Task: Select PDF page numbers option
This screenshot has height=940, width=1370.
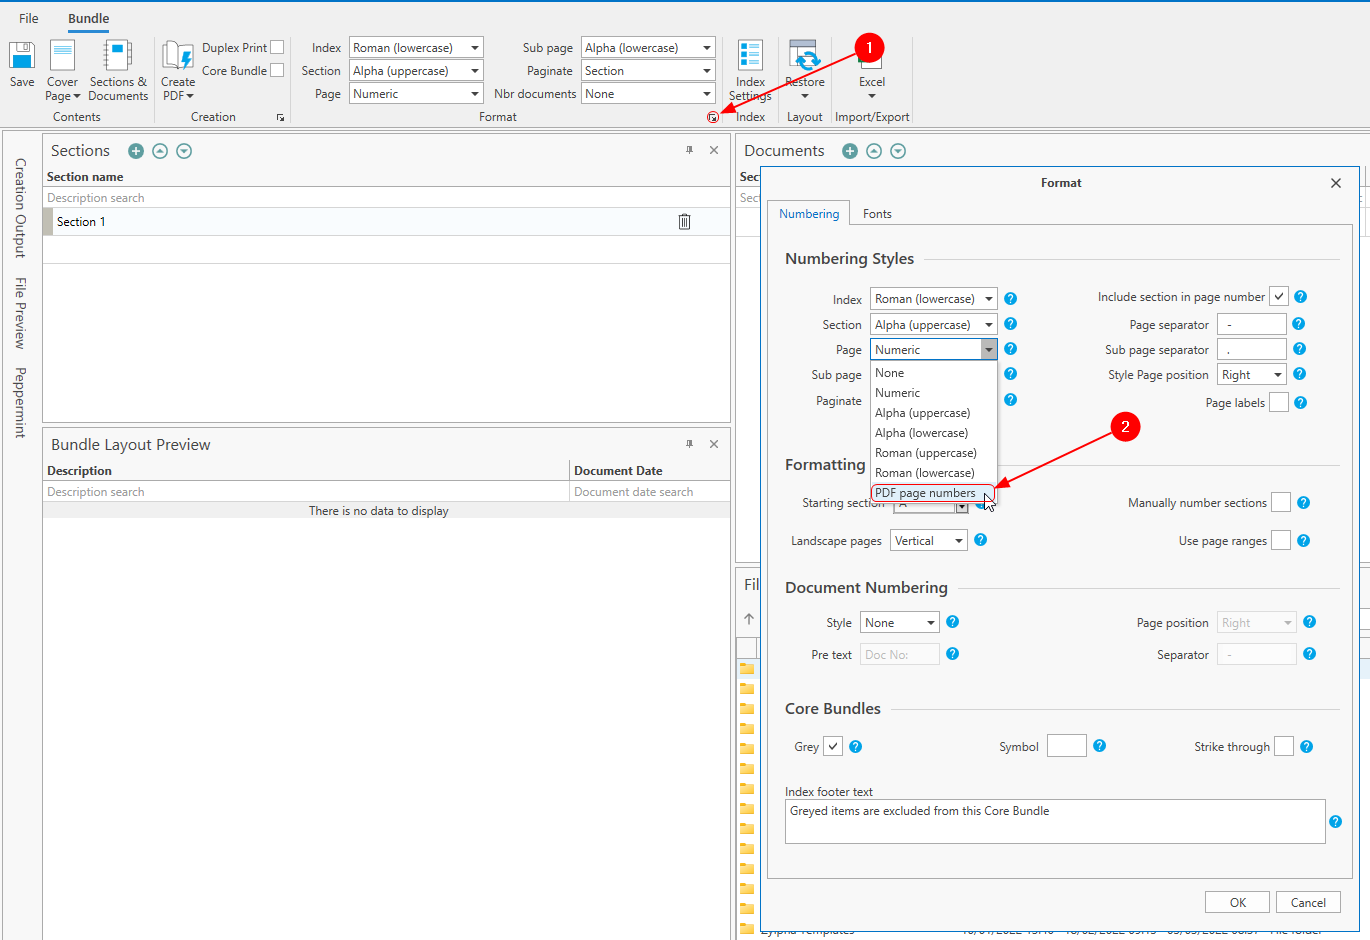Action: [925, 493]
